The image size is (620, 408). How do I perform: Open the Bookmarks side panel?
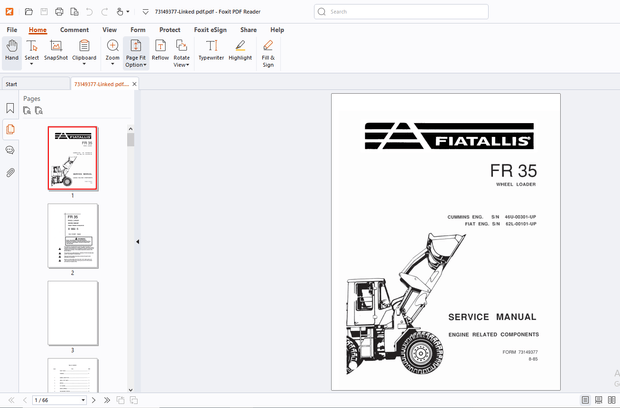10,108
